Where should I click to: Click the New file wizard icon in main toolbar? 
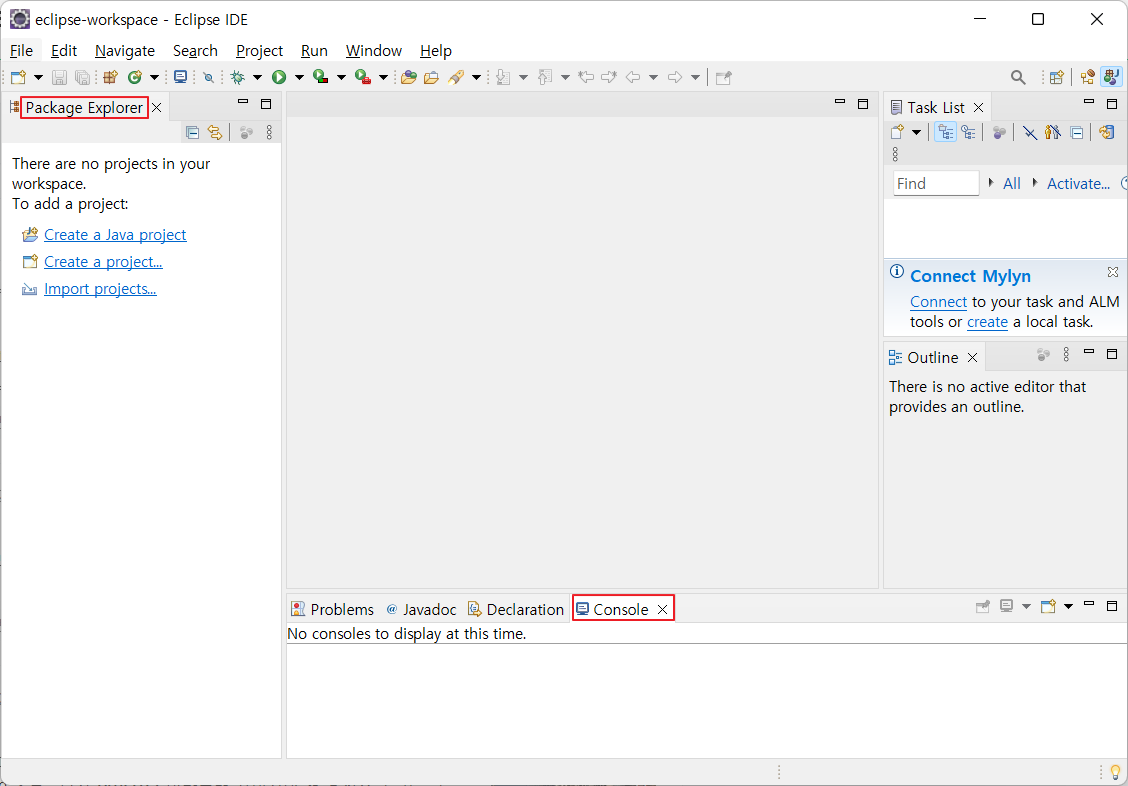click(19, 77)
